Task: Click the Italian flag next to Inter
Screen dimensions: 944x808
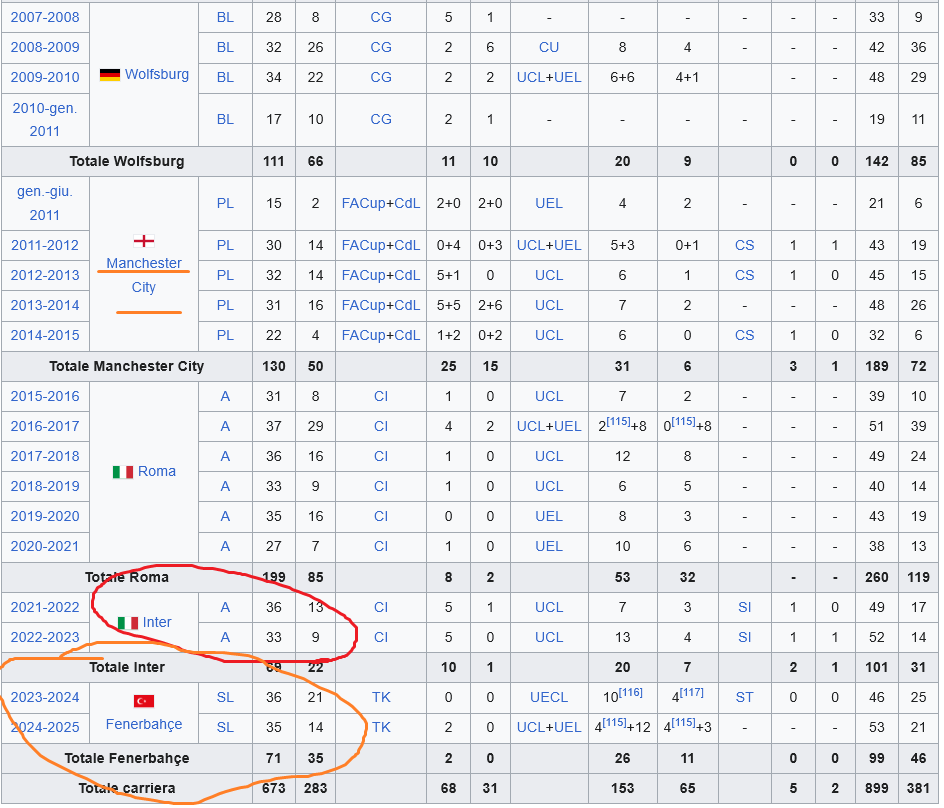Action: point(128,623)
